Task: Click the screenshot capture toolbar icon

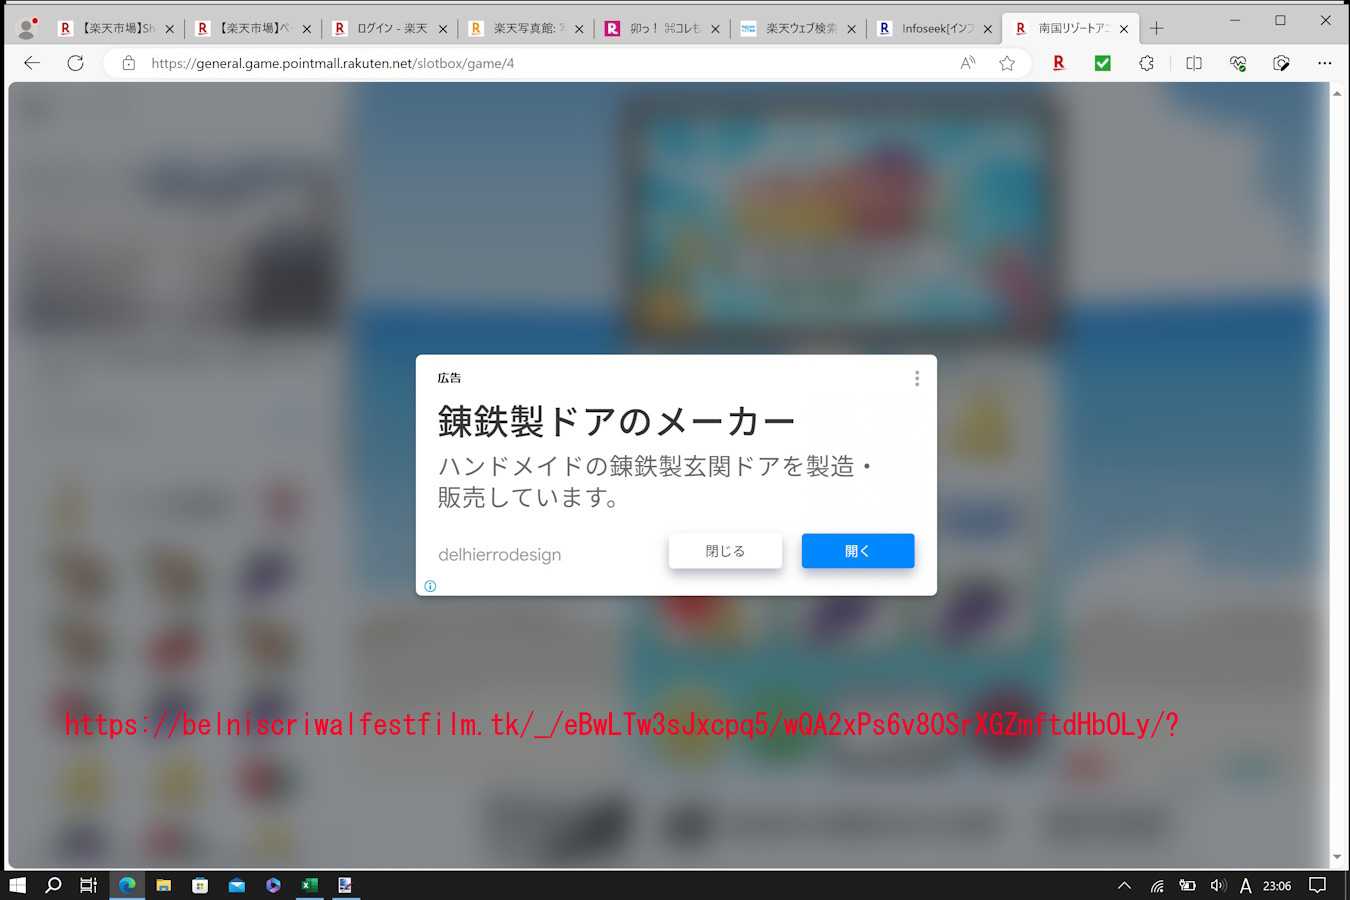Action: (1281, 63)
